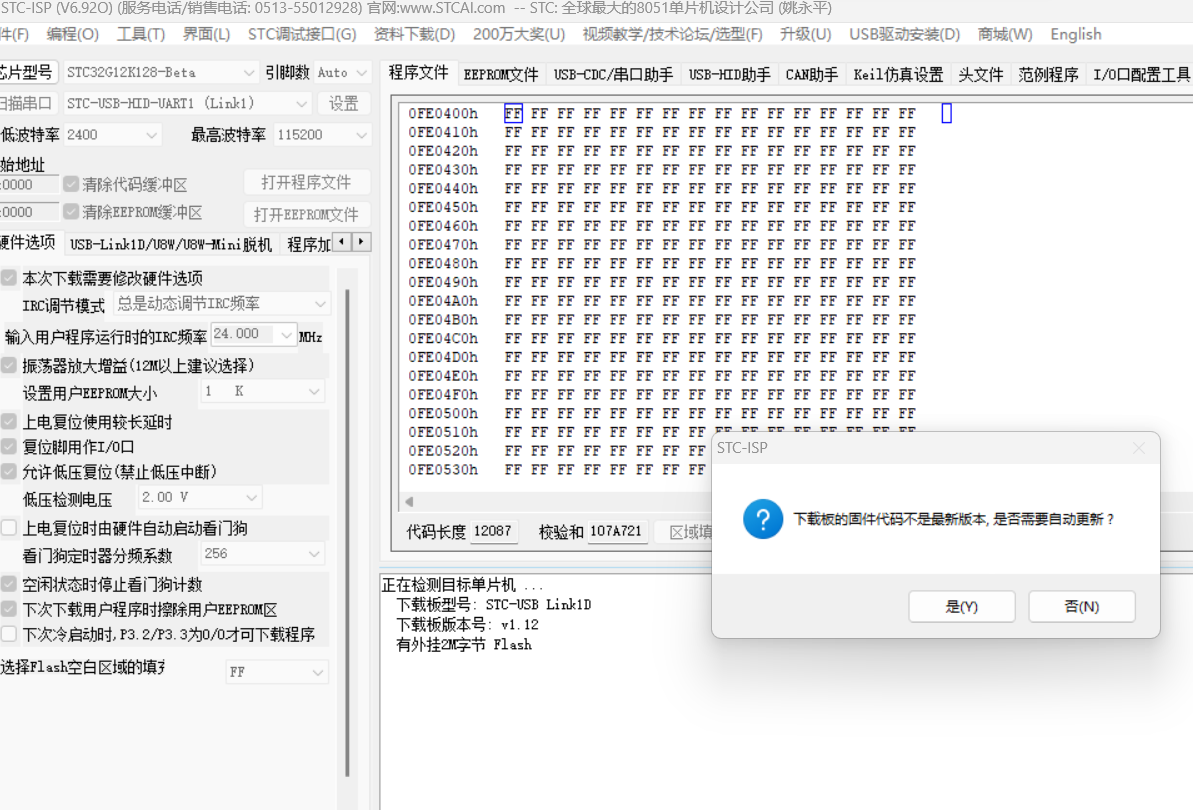Click the 打开程序文件 button

307,183
